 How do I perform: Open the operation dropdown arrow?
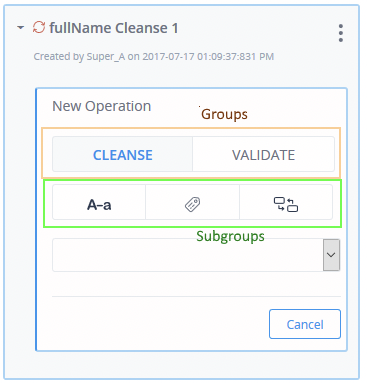[331, 255]
